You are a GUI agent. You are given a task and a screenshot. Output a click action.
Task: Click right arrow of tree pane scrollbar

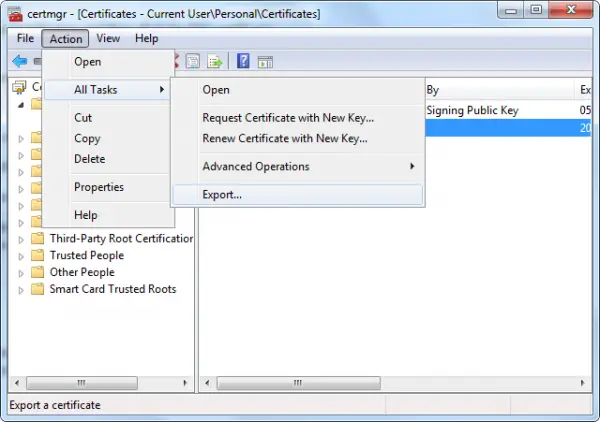[x=185, y=383]
